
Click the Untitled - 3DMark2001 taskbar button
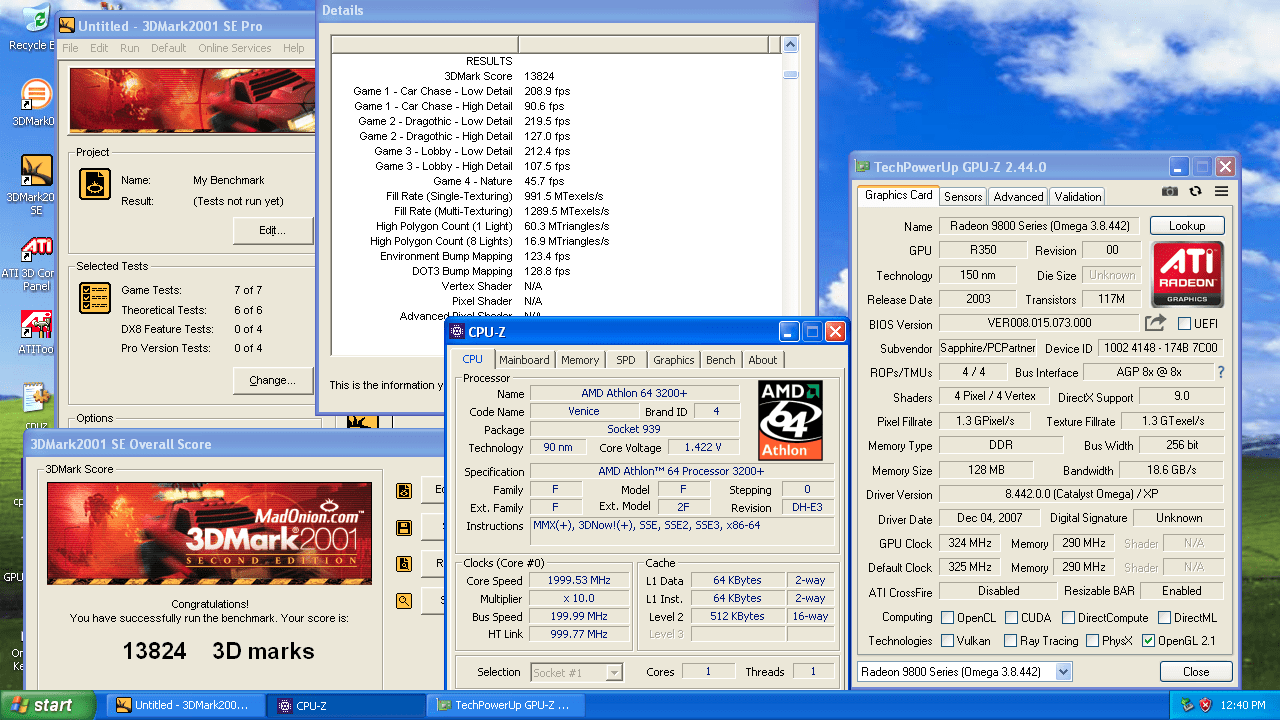pos(188,705)
